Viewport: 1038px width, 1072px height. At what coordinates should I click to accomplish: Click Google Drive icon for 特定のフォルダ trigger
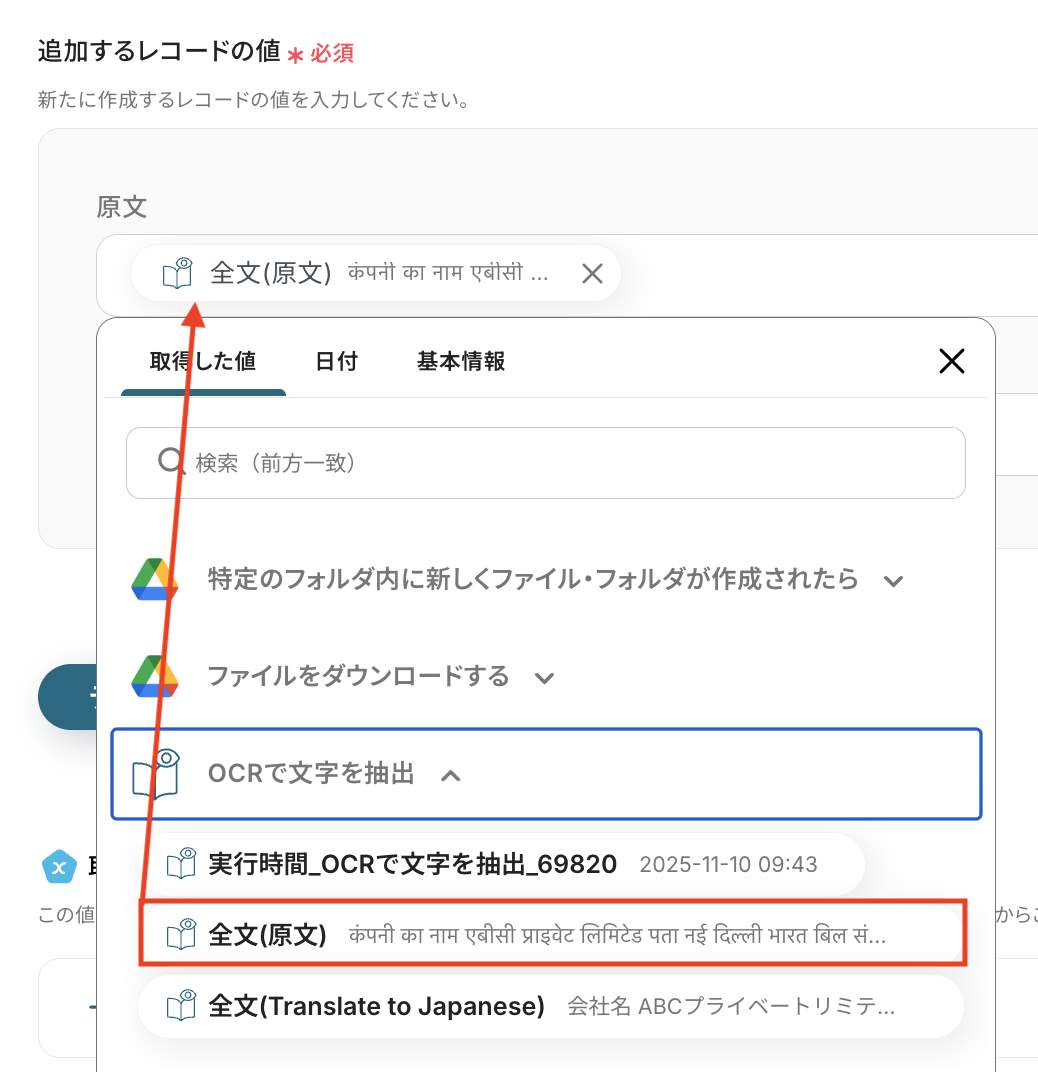154,580
